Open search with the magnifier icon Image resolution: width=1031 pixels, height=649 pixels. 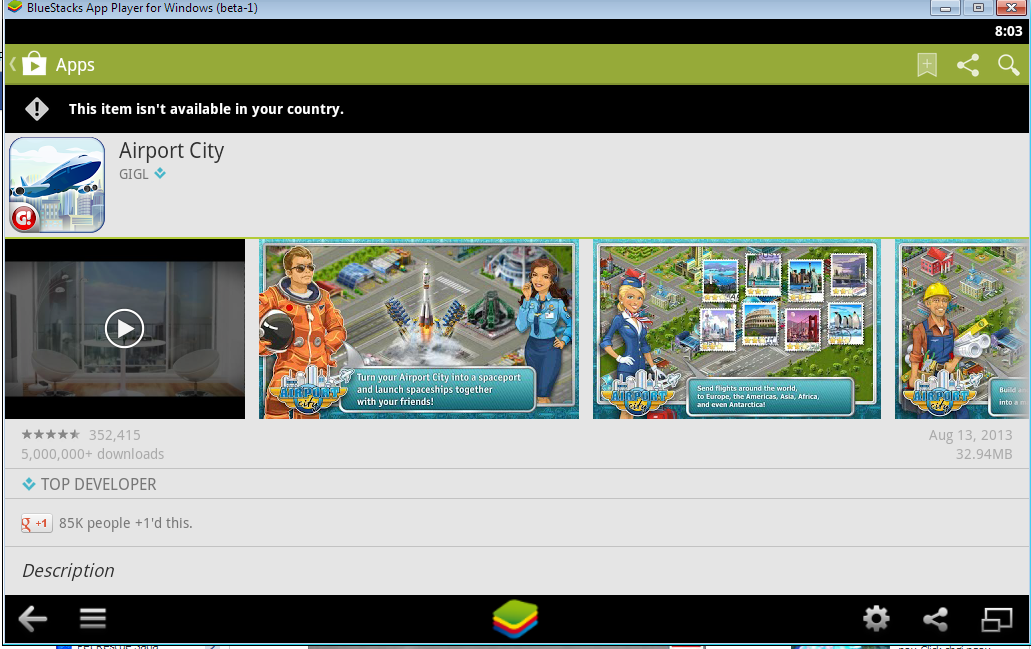click(x=1008, y=65)
